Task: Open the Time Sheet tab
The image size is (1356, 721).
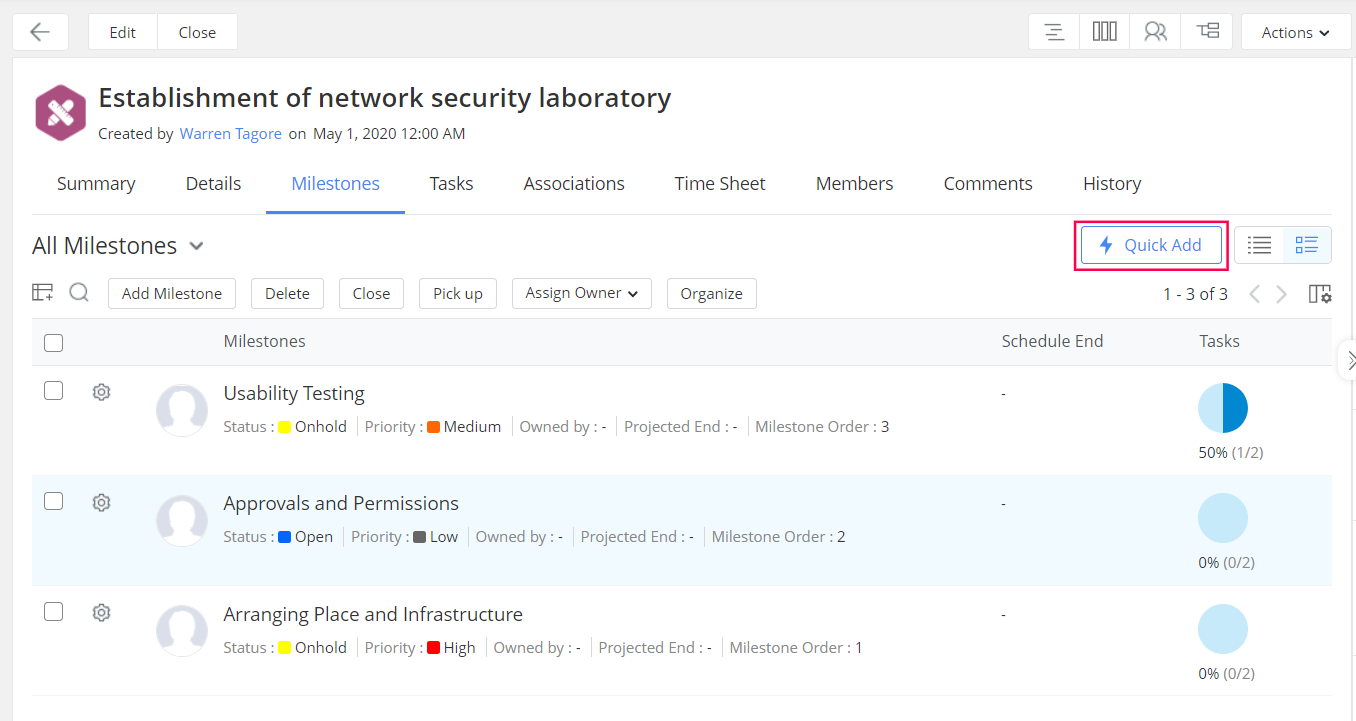Action: tap(719, 184)
